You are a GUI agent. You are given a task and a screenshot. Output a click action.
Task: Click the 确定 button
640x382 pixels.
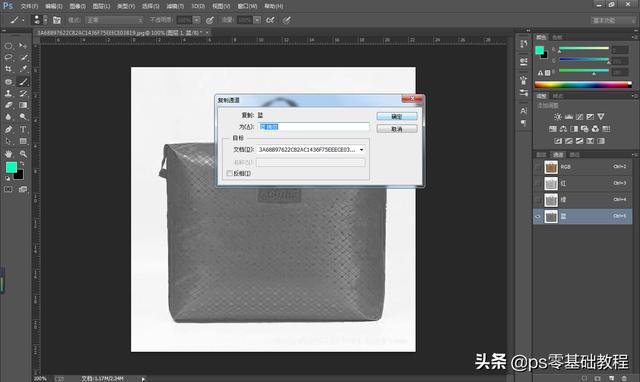coord(397,117)
